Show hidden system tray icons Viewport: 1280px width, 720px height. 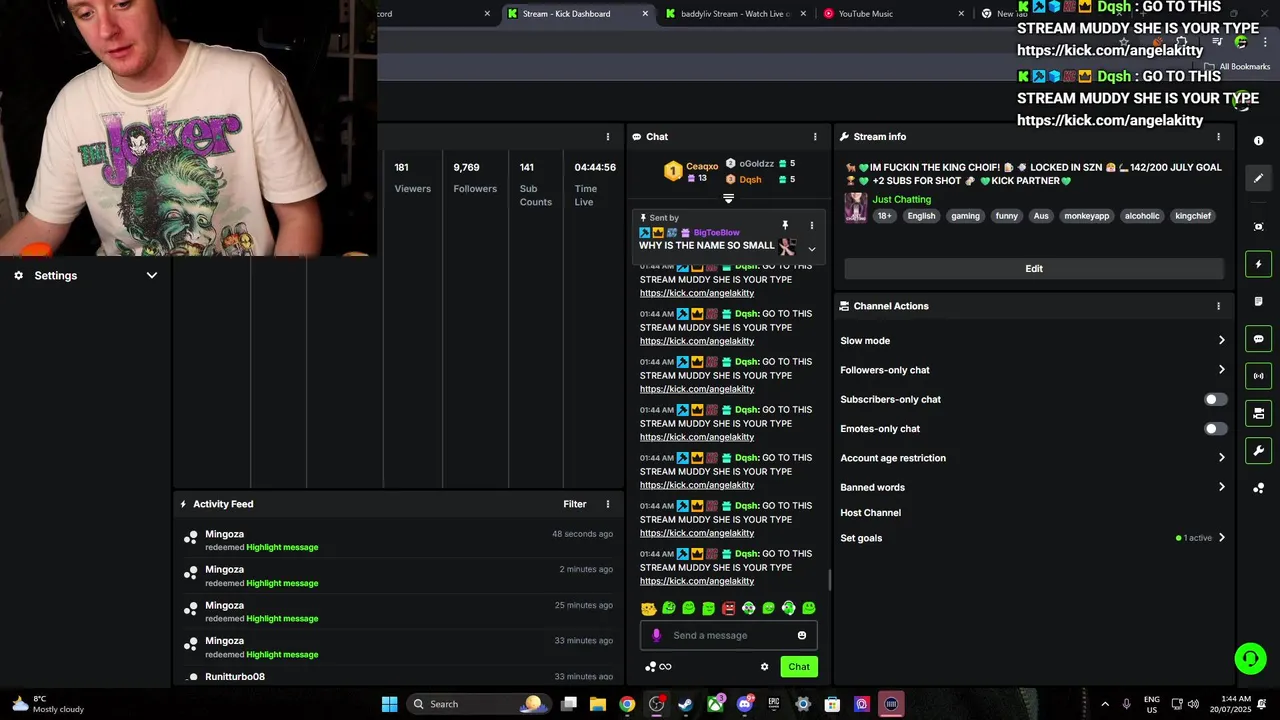pyautogui.click(x=1105, y=704)
